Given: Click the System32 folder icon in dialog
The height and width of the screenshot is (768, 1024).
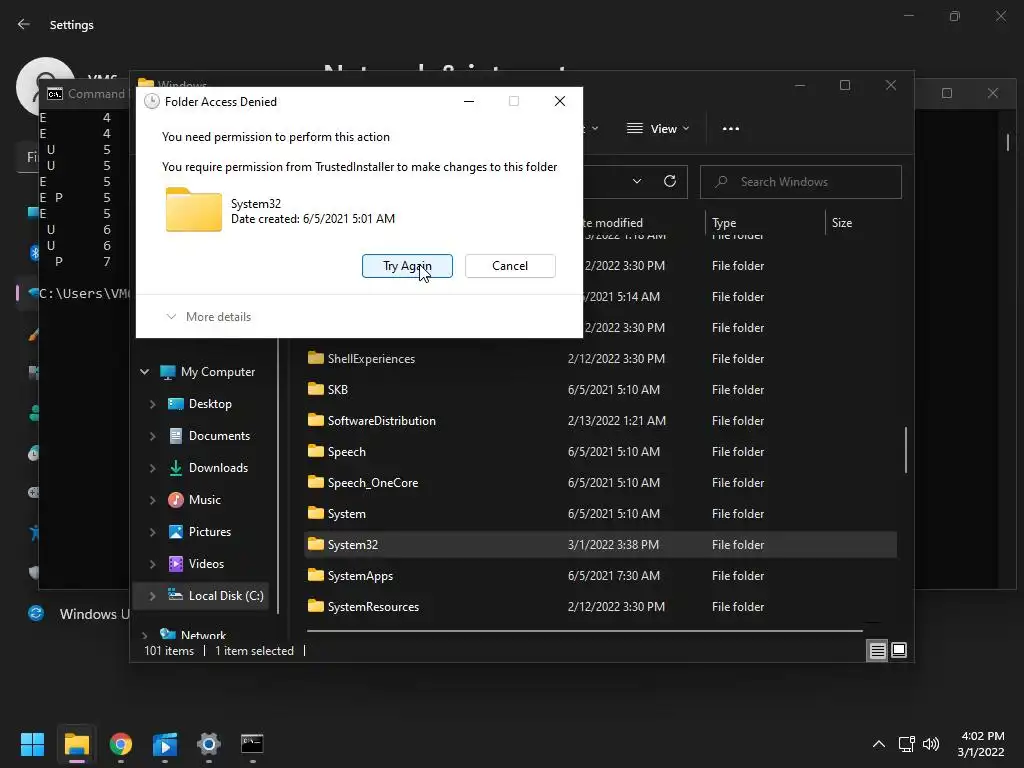Looking at the screenshot, I should pyautogui.click(x=193, y=210).
